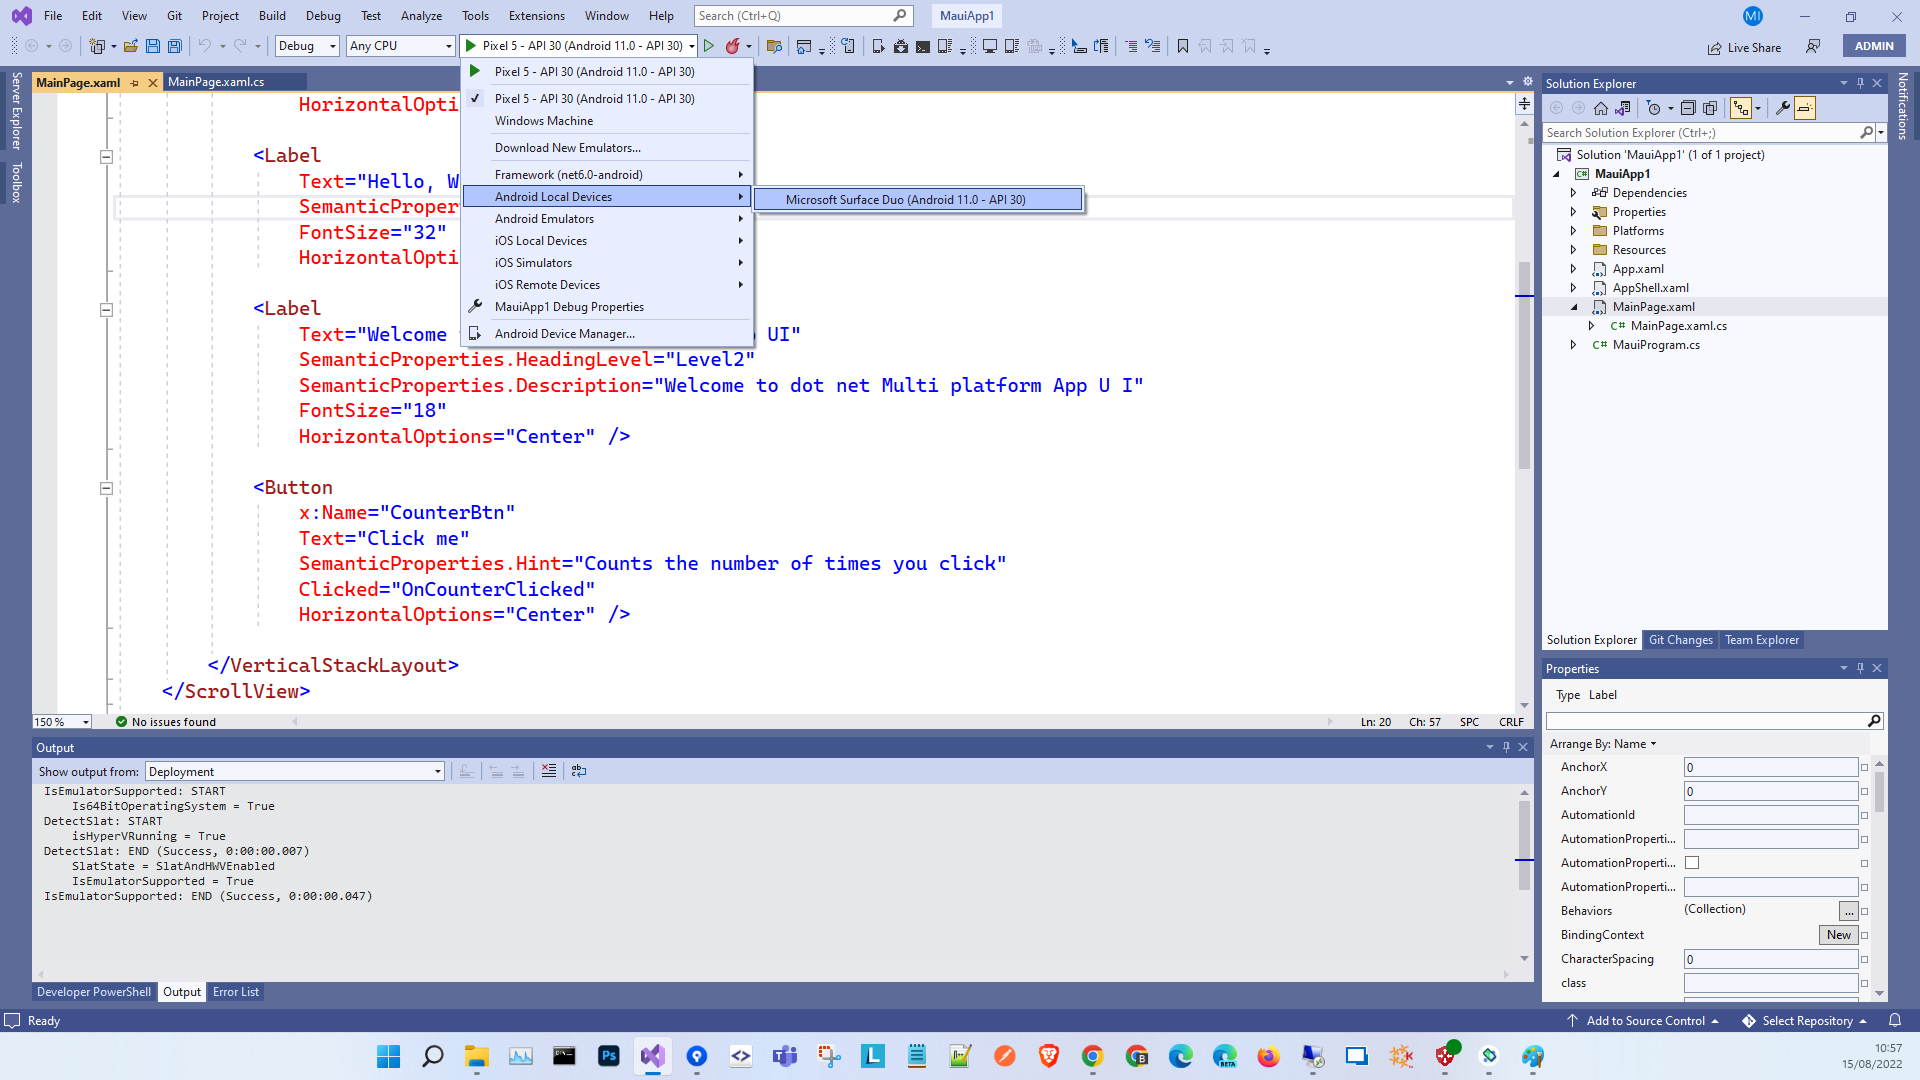Image resolution: width=1920 pixels, height=1080 pixels.
Task: Click the Windows Start button
Action: click(388, 1056)
